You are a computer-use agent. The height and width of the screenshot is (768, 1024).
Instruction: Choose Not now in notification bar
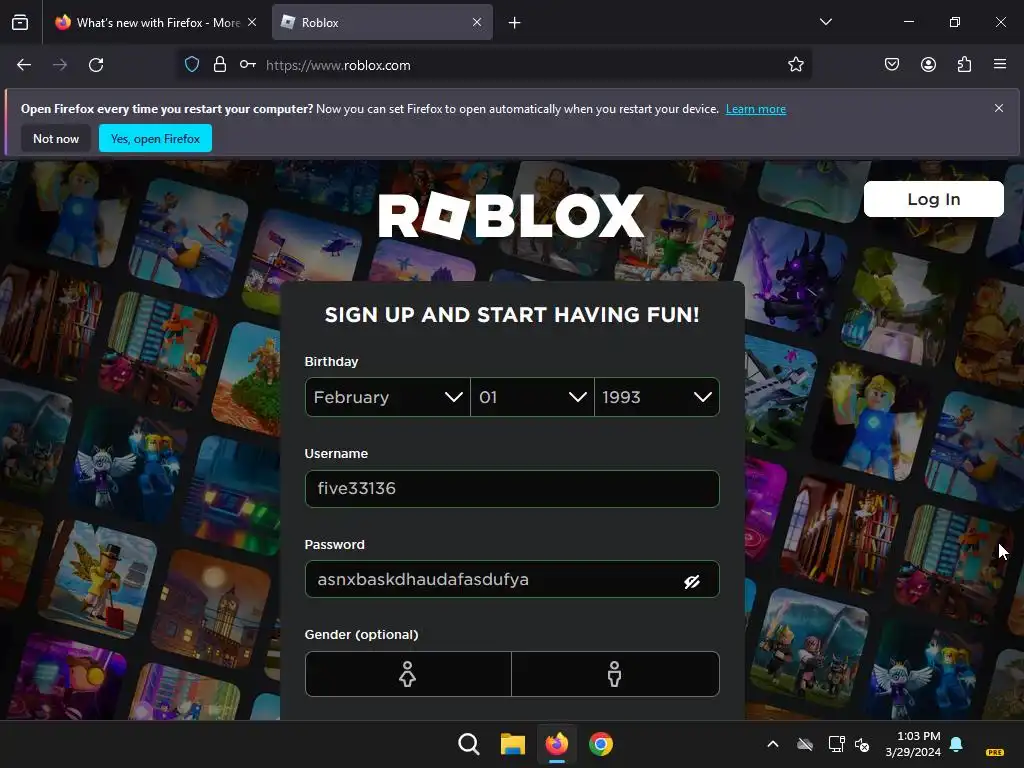click(x=56, y=138)
